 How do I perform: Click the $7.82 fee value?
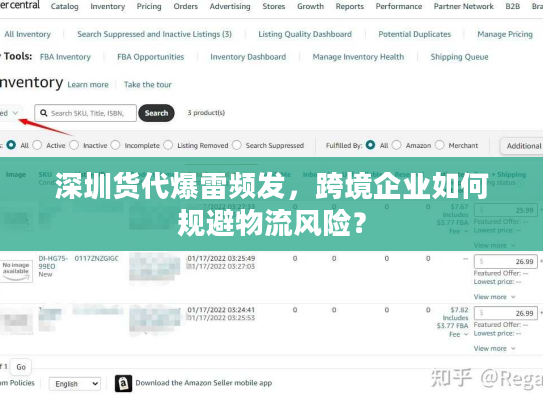point(459,310)
